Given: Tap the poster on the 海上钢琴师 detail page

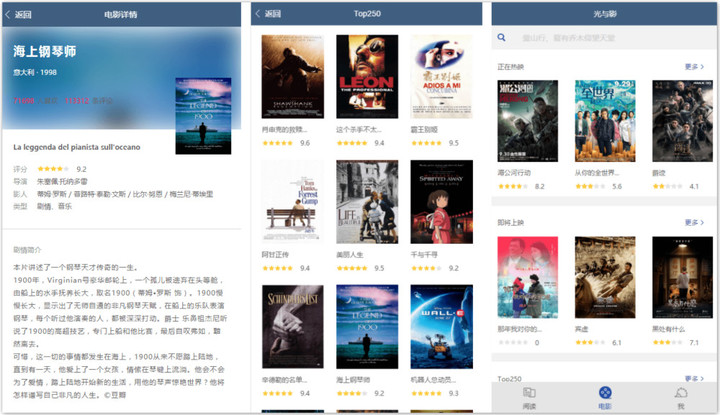Looking at the screenshot, I should (x=203, y=116).
